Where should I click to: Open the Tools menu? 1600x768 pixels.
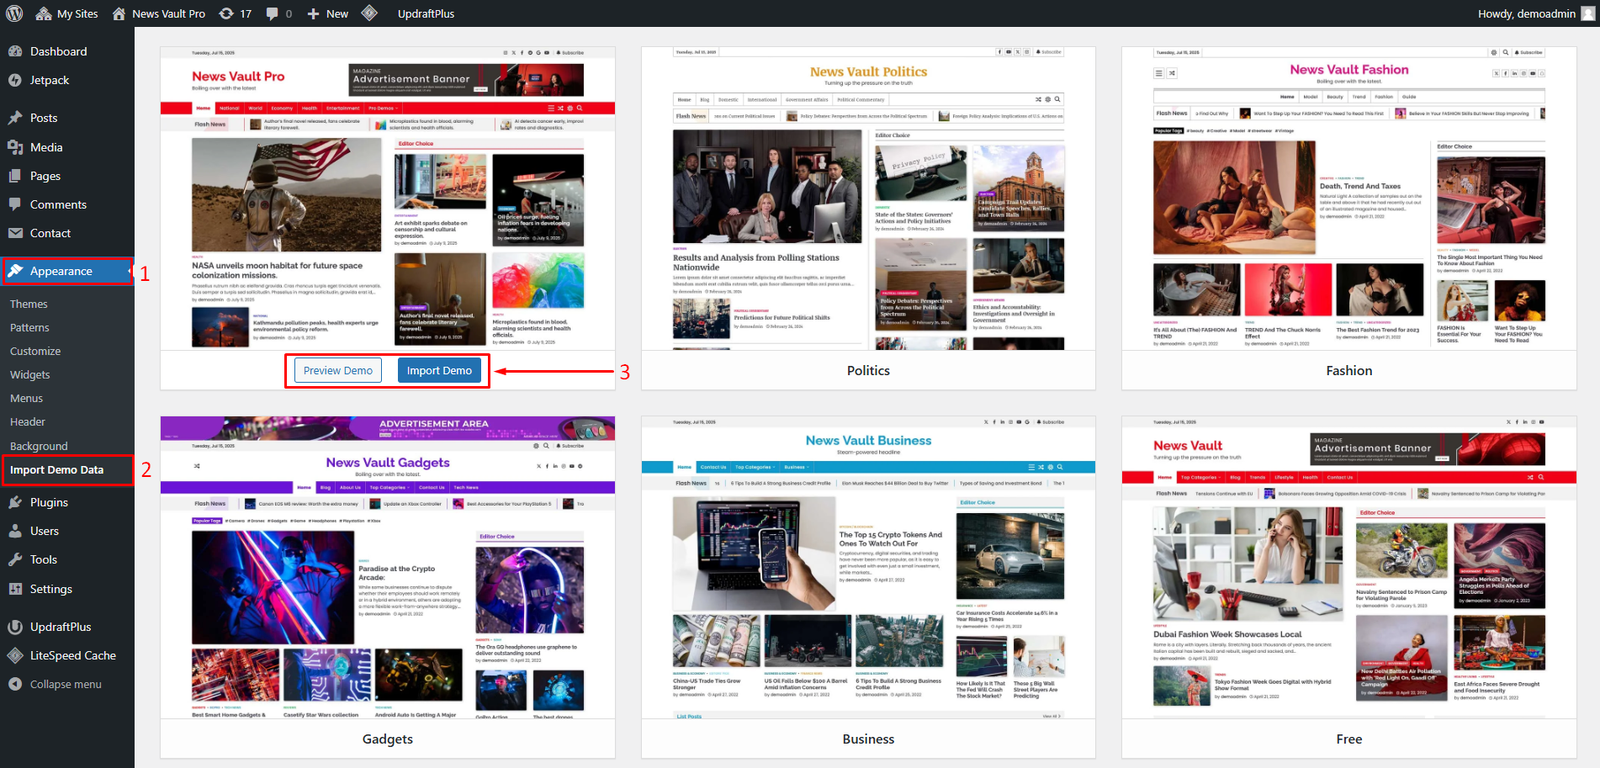click(x=67, y=560)
